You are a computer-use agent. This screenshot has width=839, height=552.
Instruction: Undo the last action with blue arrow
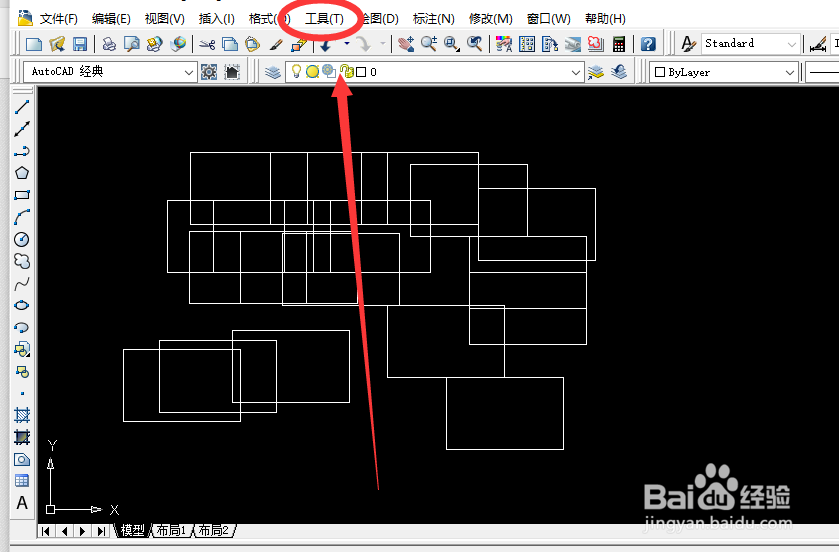325,45
